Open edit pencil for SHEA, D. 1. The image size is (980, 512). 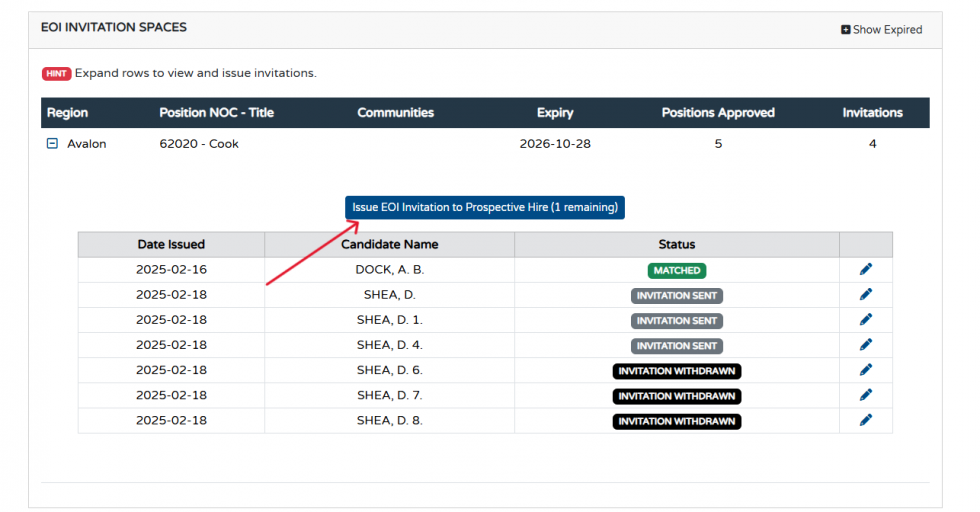click(865, 319)
